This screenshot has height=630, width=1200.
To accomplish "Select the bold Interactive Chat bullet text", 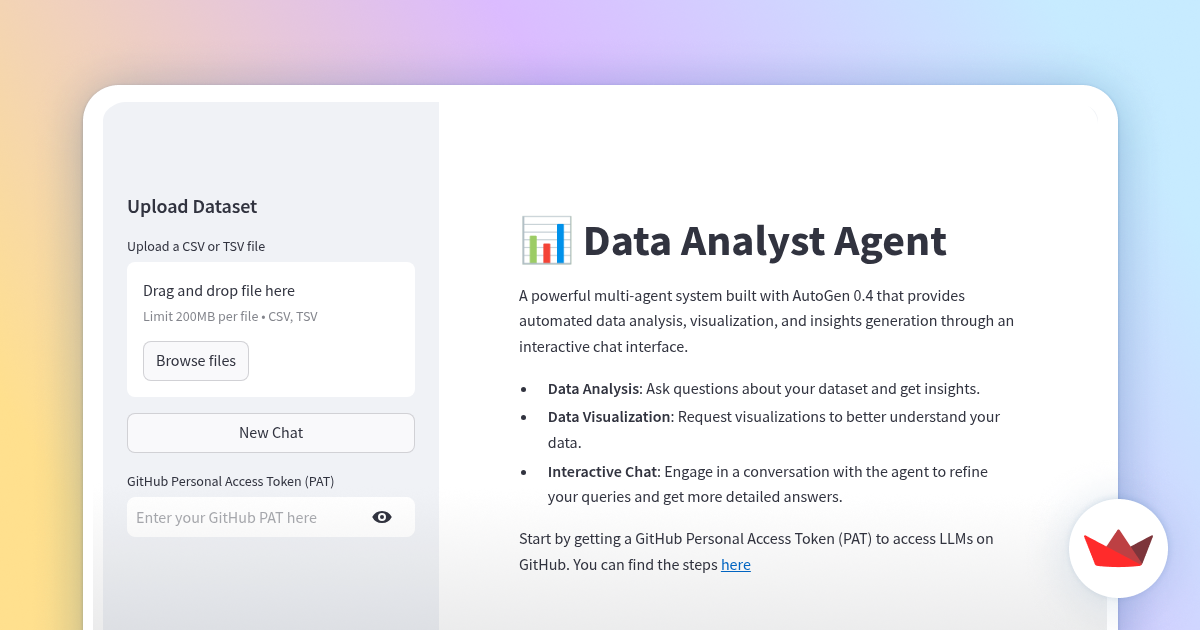I will [602, 471].
